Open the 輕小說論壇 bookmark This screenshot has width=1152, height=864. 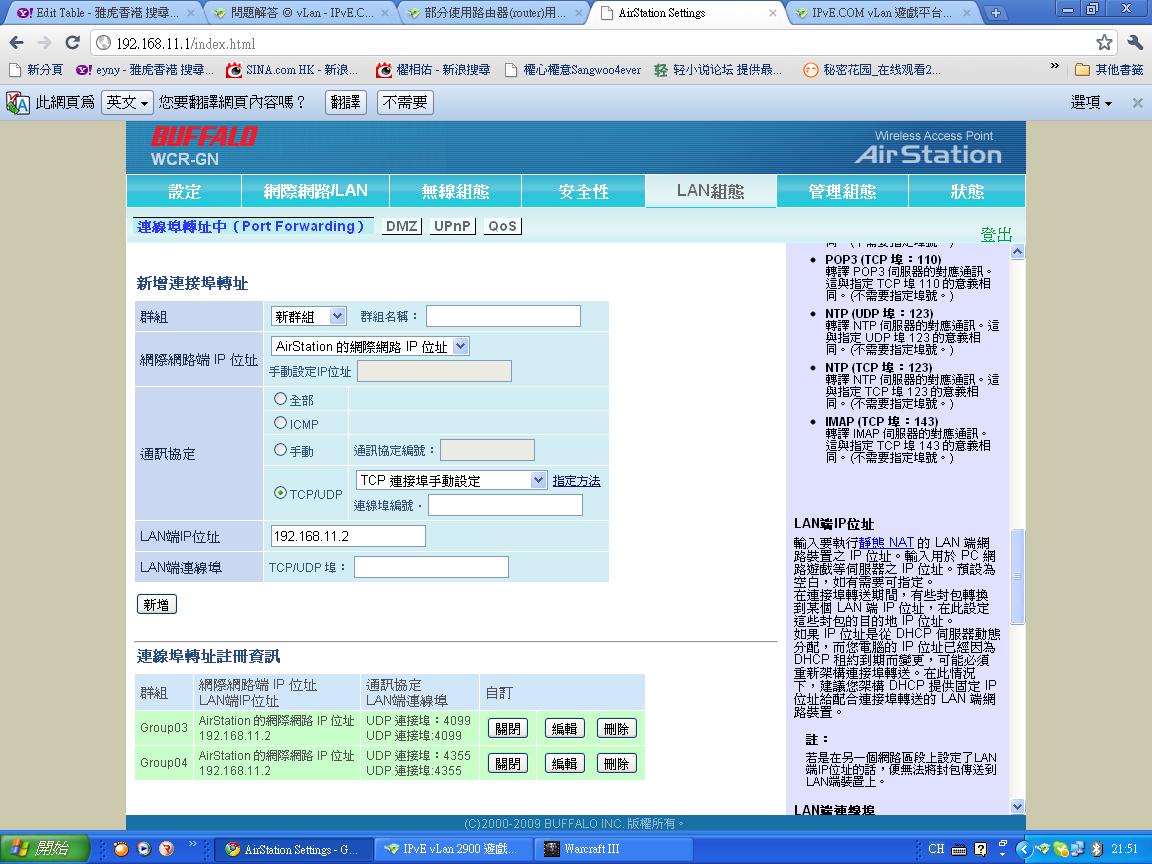coord(718,70)
